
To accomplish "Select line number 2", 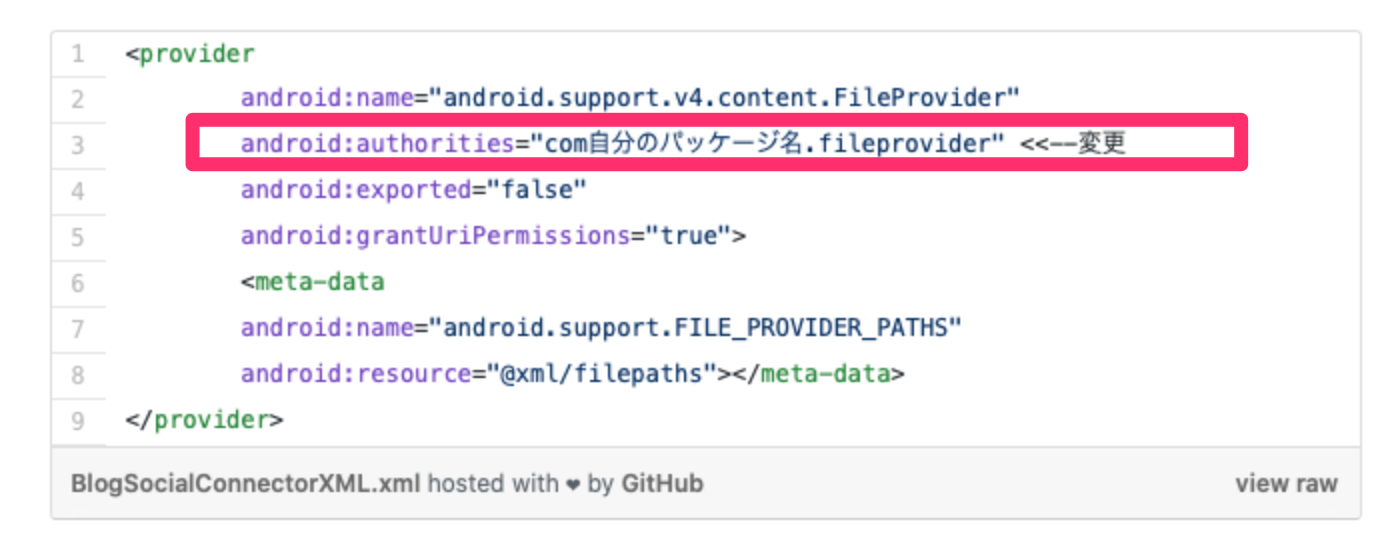I will 78,99.
